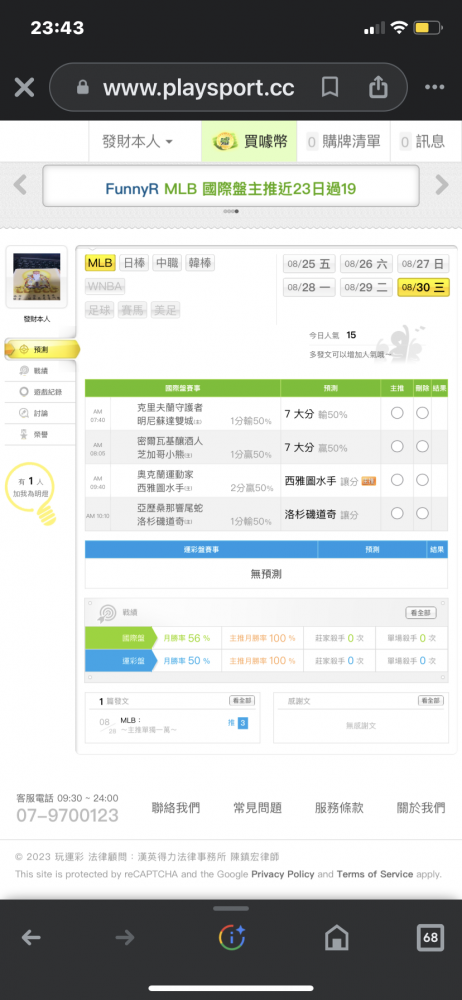This screenshot has height=1000, width=462.
Task: Tap customer service number 07-9700123
Action: click(68, 815)
